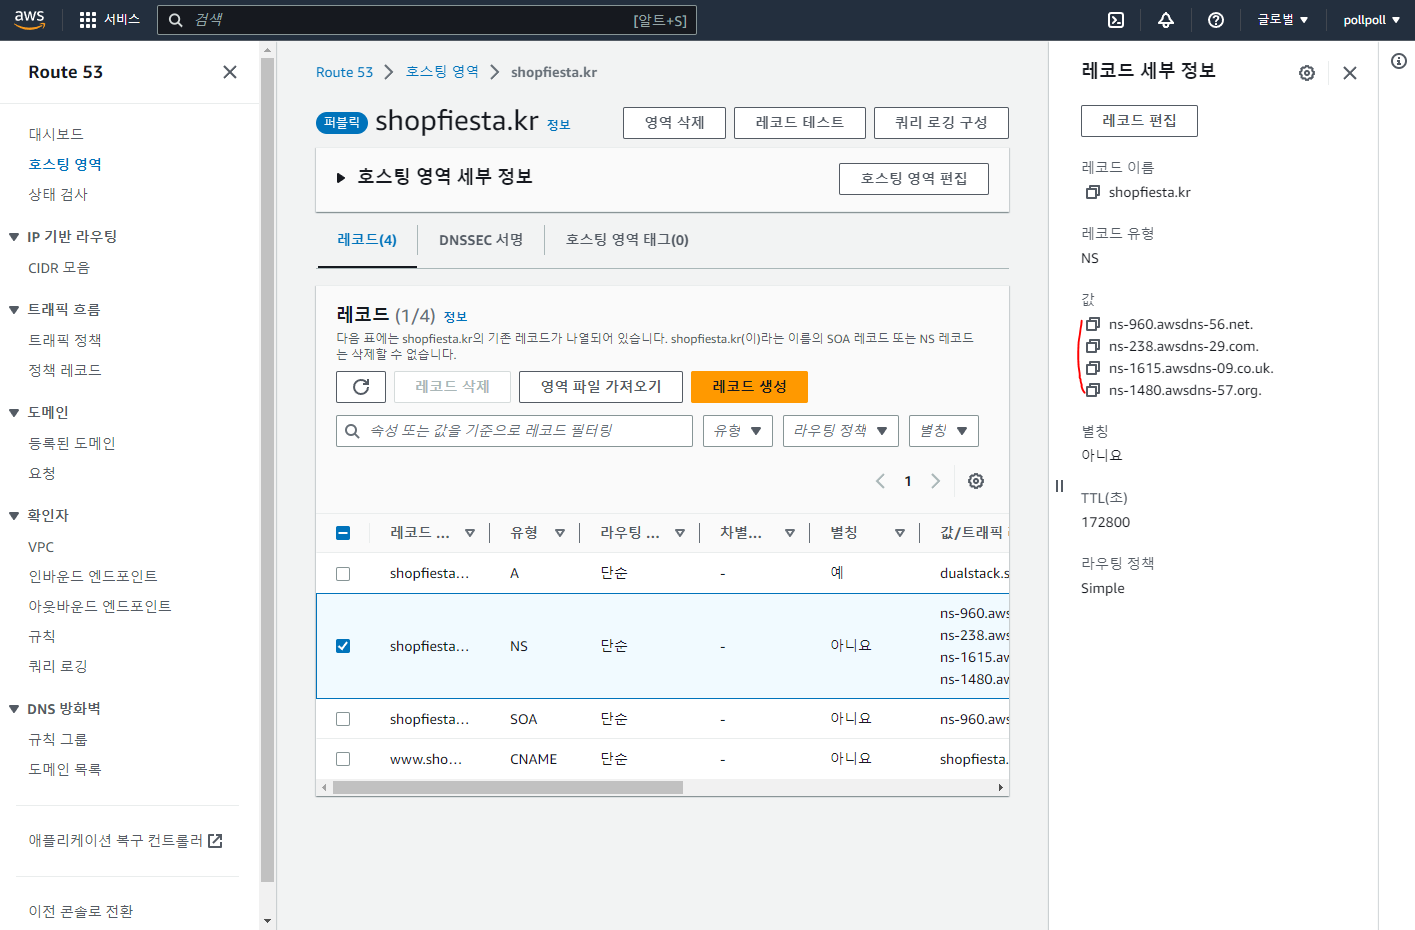The image size is (1415, 930).
Task: Refresh the records table
Action: (x=361, y=387)
